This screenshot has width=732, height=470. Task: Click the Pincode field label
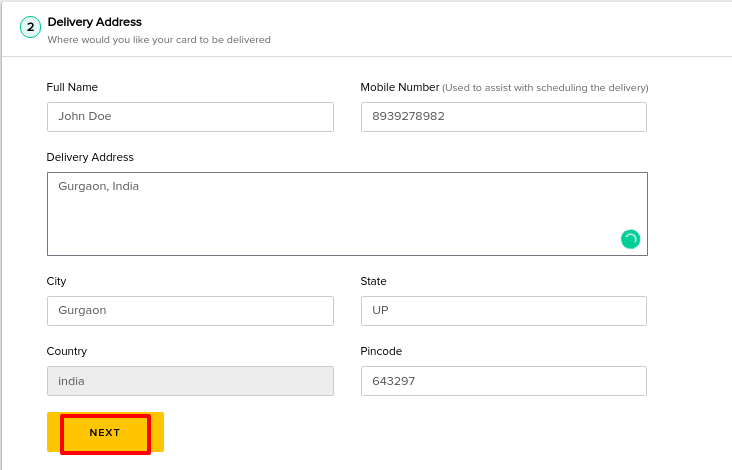tap(381, 351)
